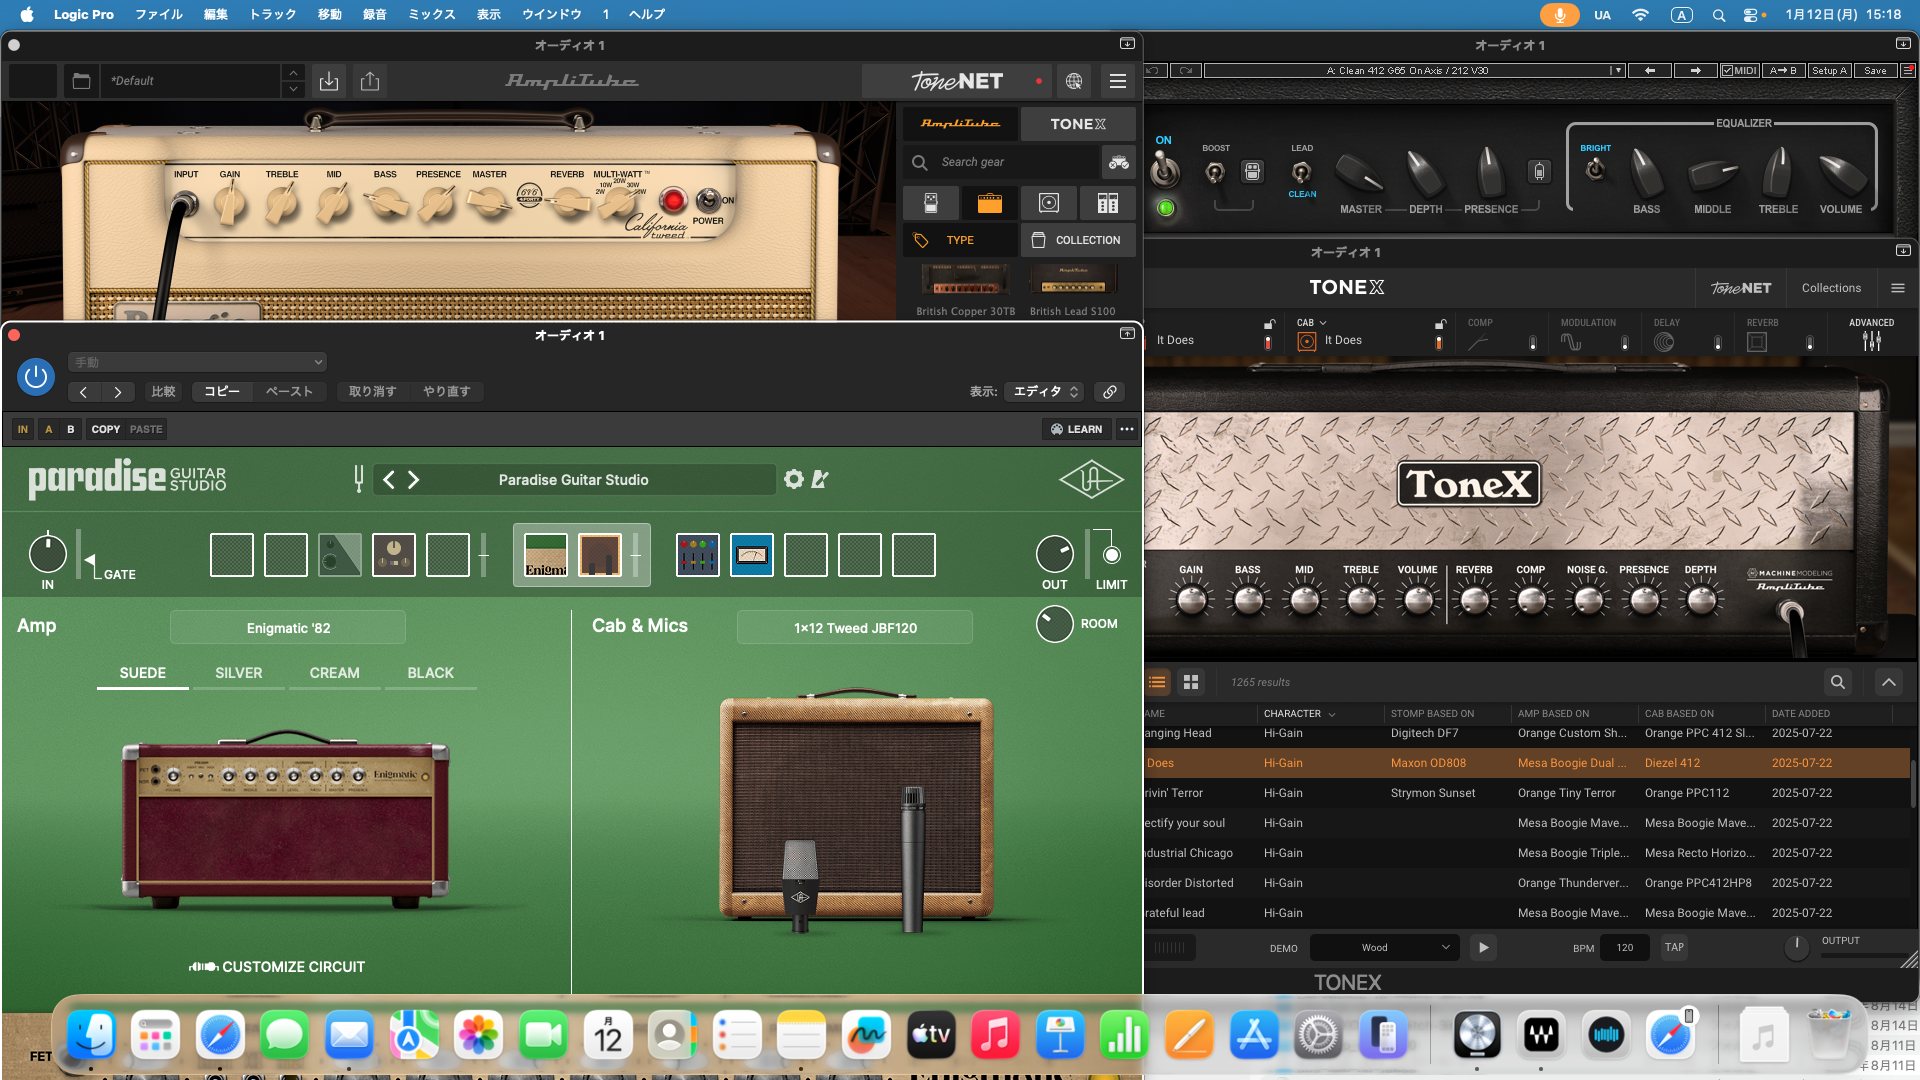
Task: Click the TONEX results search magnifier
Action: point(1837,682)
